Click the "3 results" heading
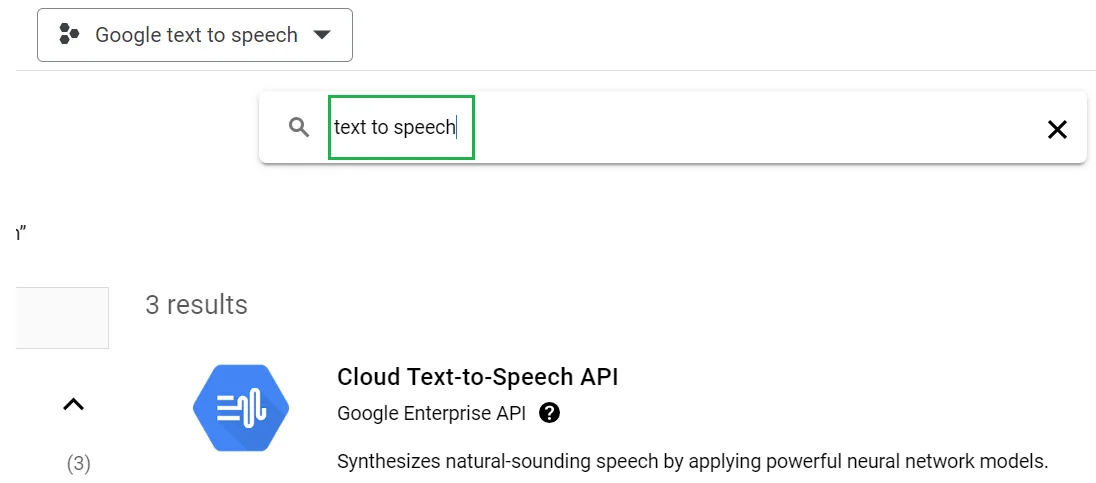The height and width of the screenshot is (483, 1096). tap(196, 305)
